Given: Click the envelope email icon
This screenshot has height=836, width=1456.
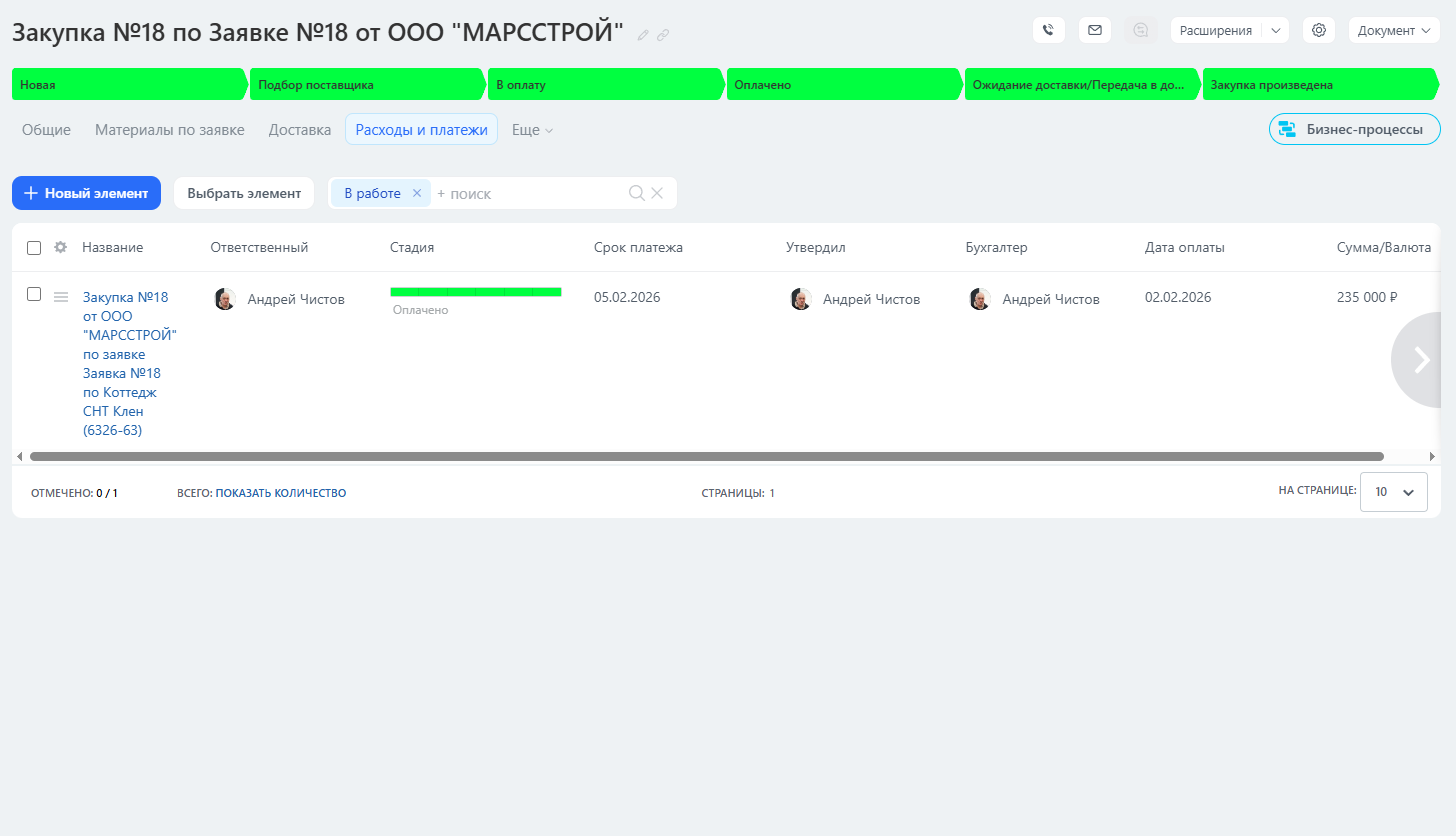Looking at the screenshot, I should pos(1094,30).
